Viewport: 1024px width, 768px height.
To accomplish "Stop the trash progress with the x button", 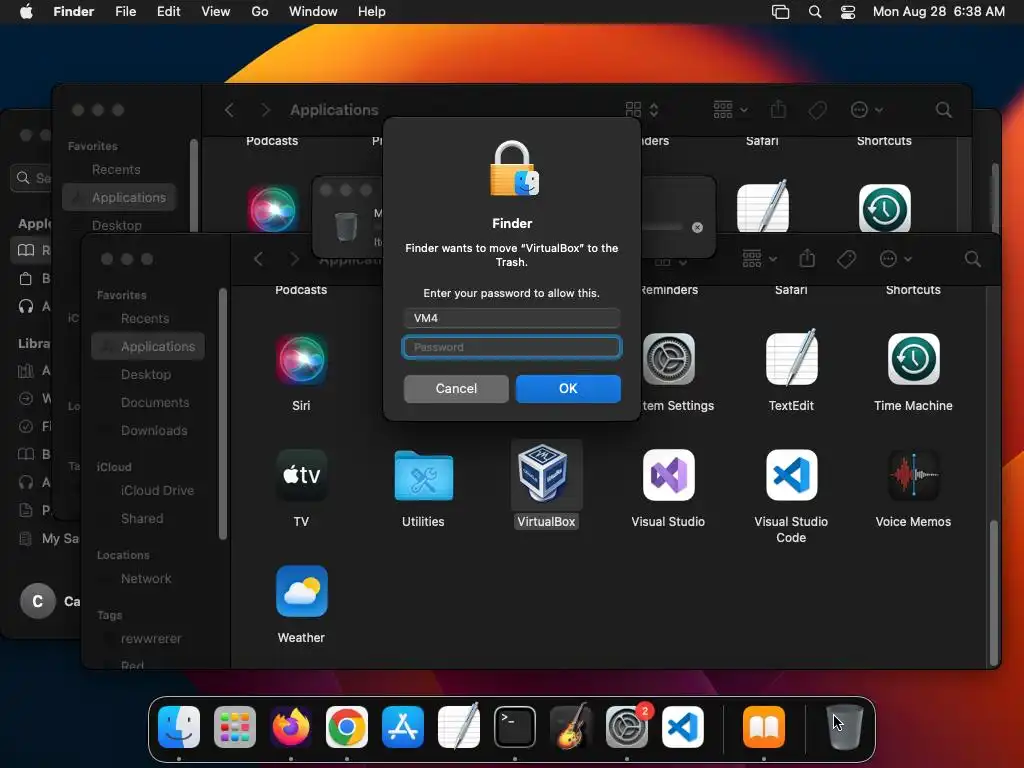I will point(697,227).
